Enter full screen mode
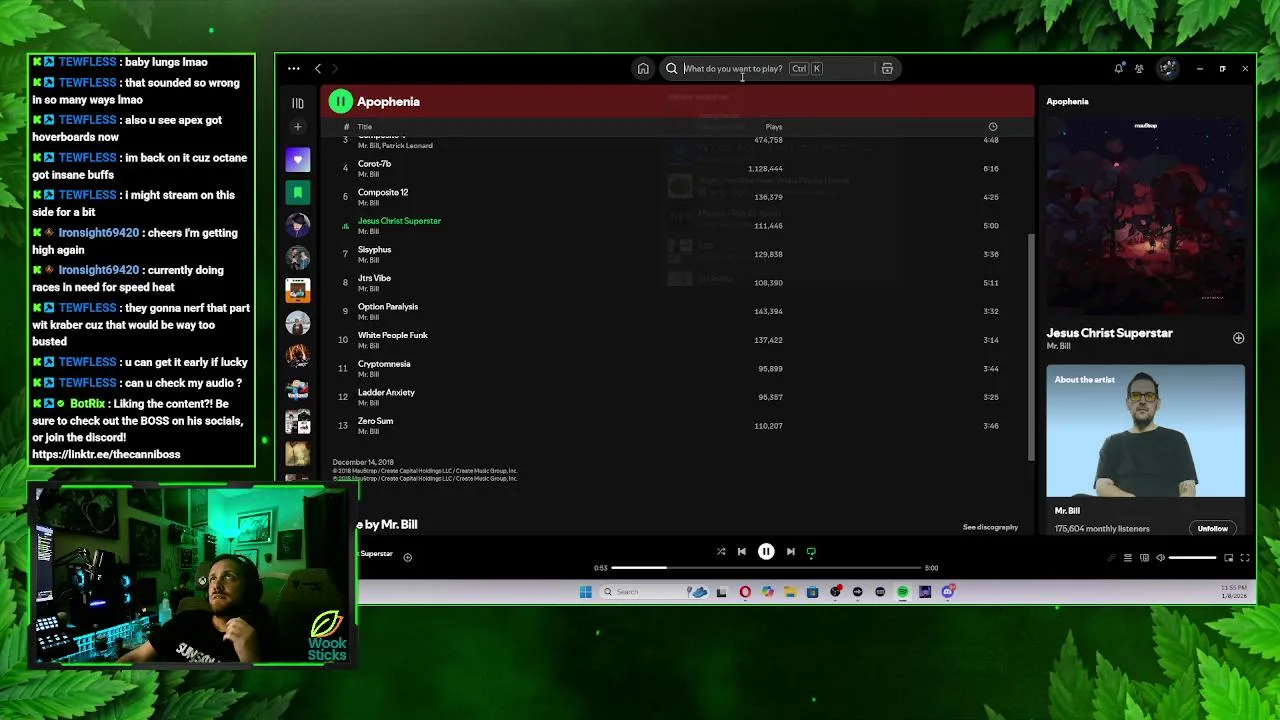1280x720 pixels. [1245, 558]
